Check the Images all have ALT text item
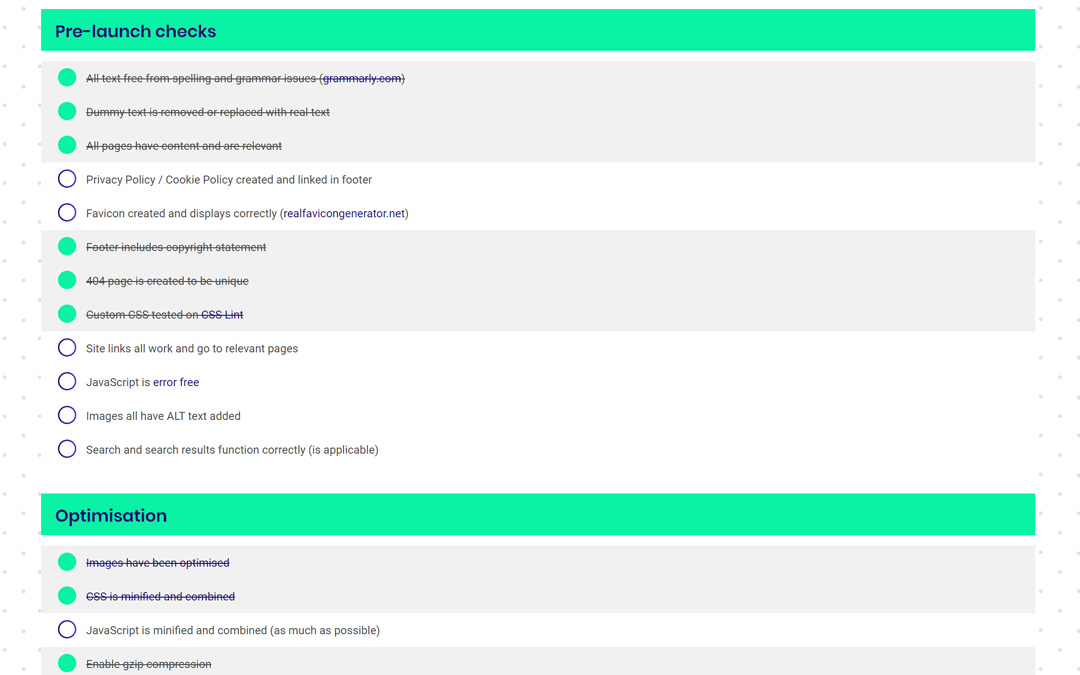The height and width of the screenshot is (675, 1080). click(67, 415)
